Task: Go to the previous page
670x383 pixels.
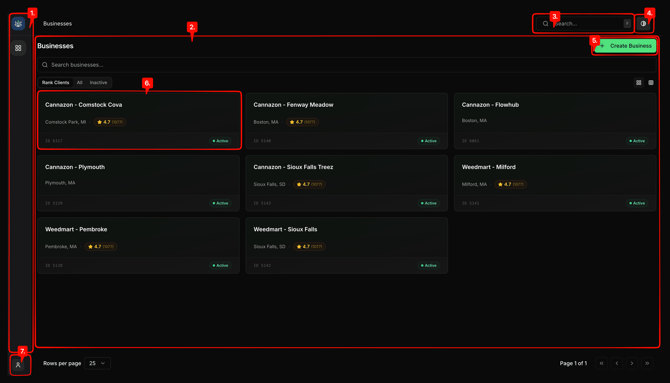Action: click(x=617, y=363)
